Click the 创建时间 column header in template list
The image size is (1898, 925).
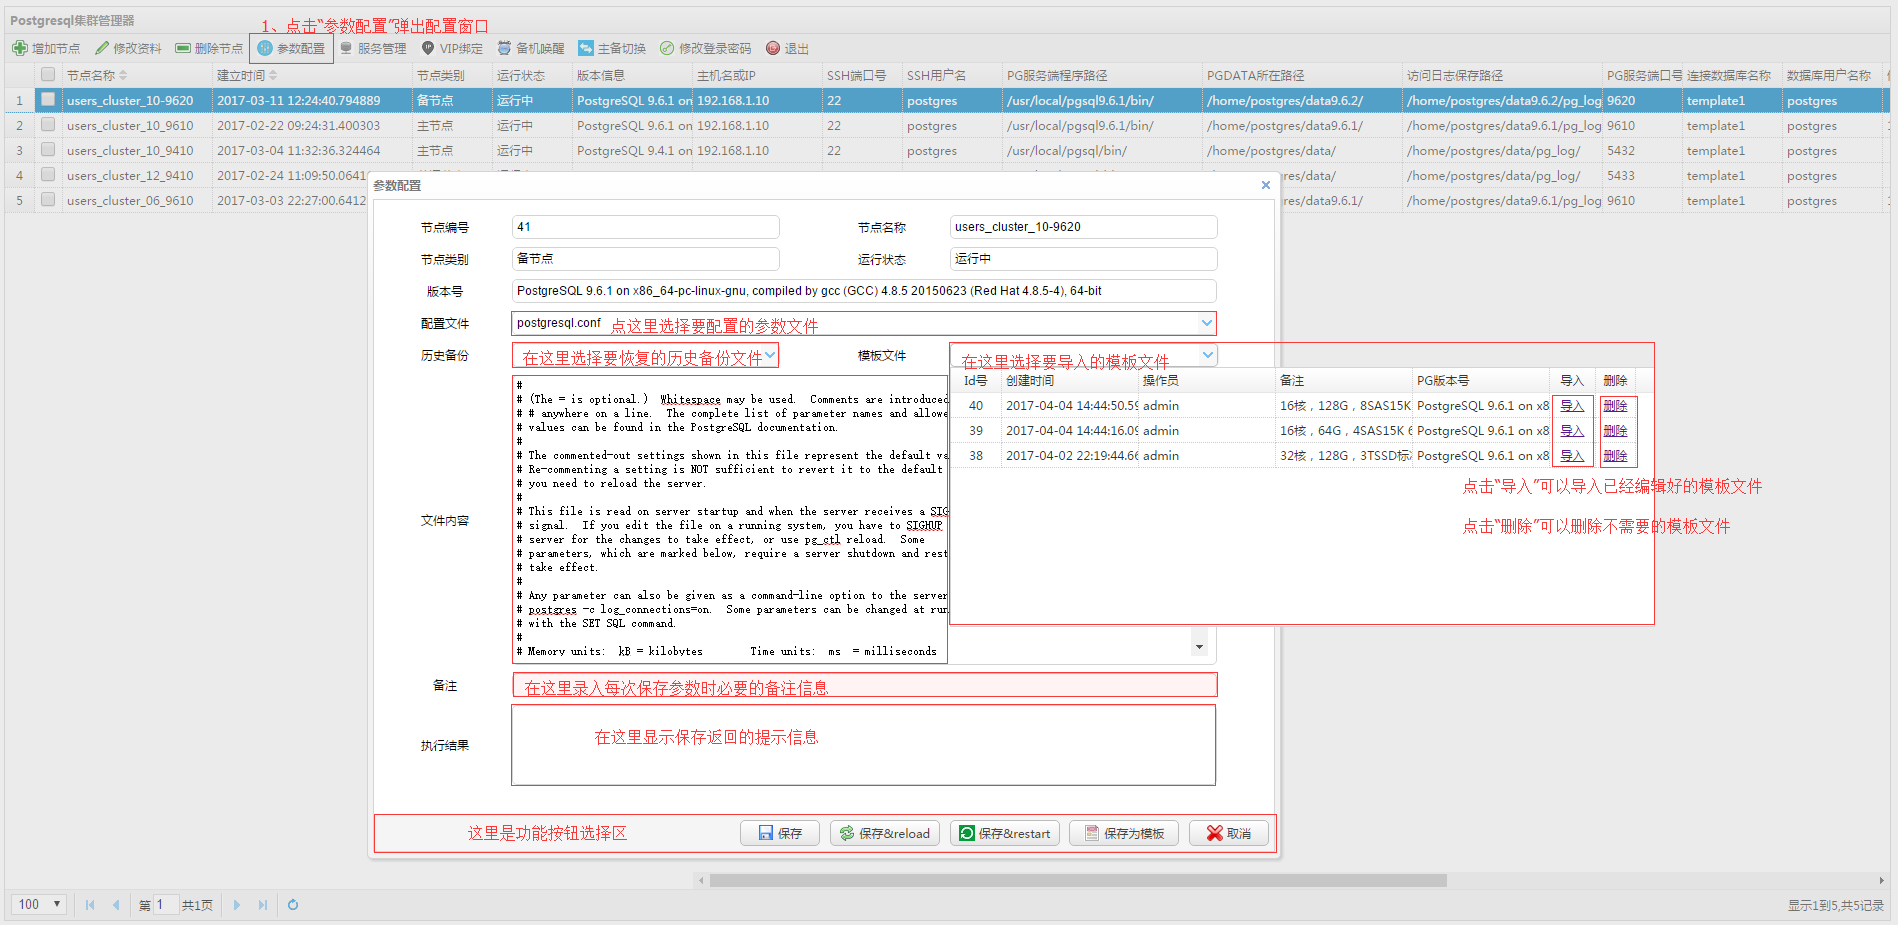(1069, 381)
